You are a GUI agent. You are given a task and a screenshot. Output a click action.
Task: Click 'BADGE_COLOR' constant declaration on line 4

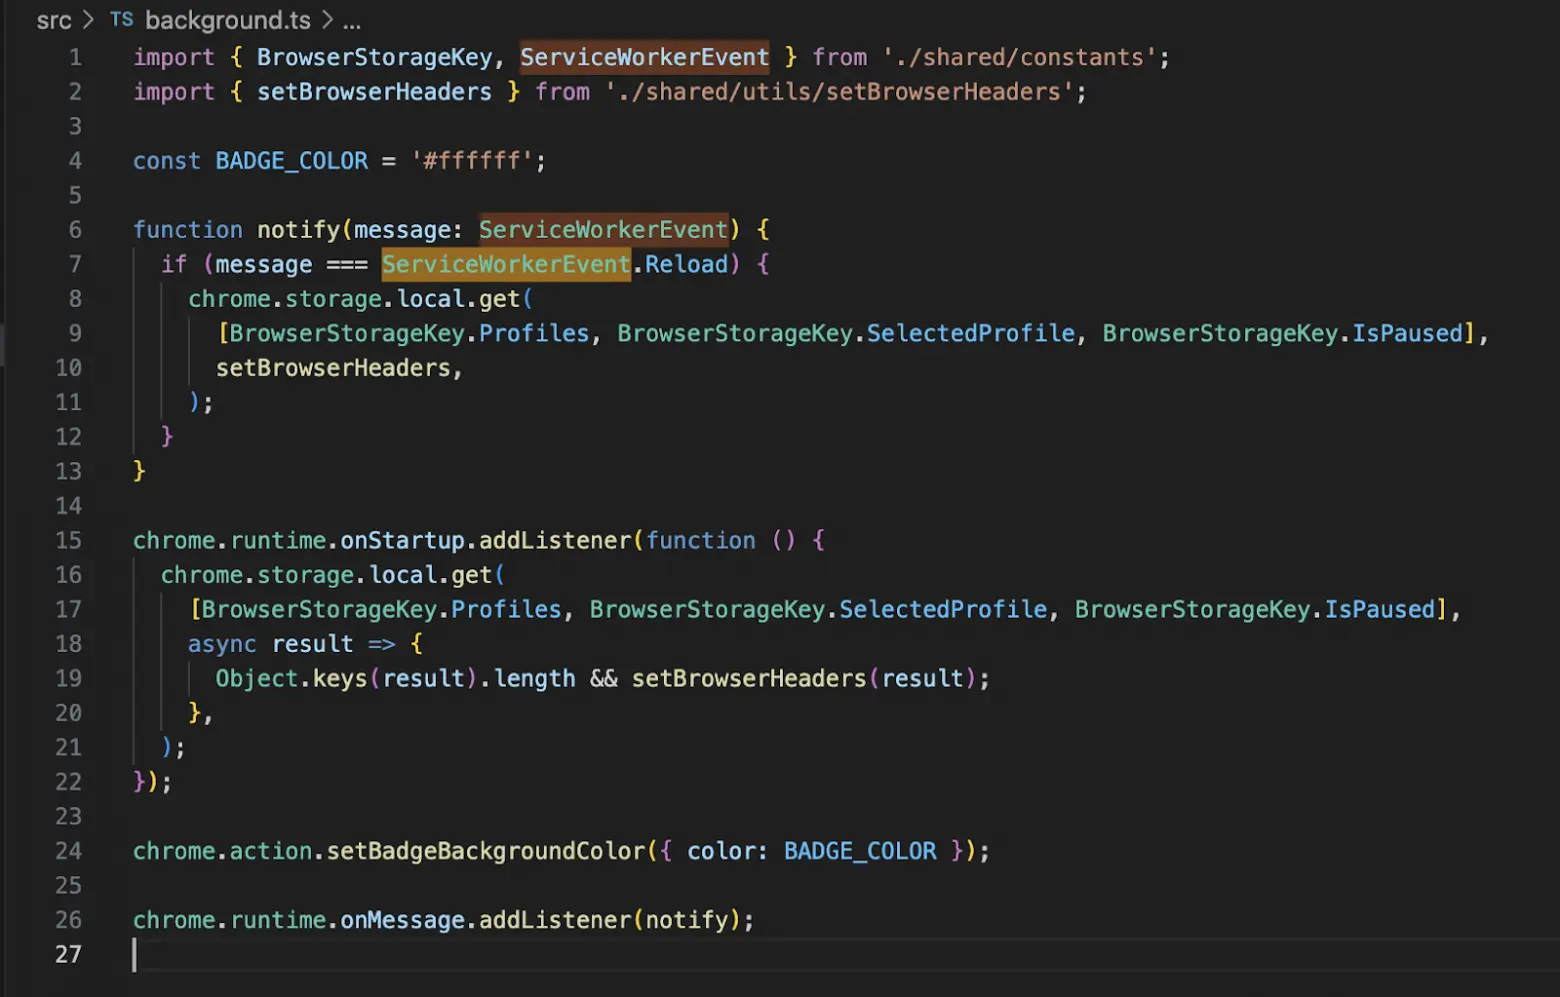point(291,161)
